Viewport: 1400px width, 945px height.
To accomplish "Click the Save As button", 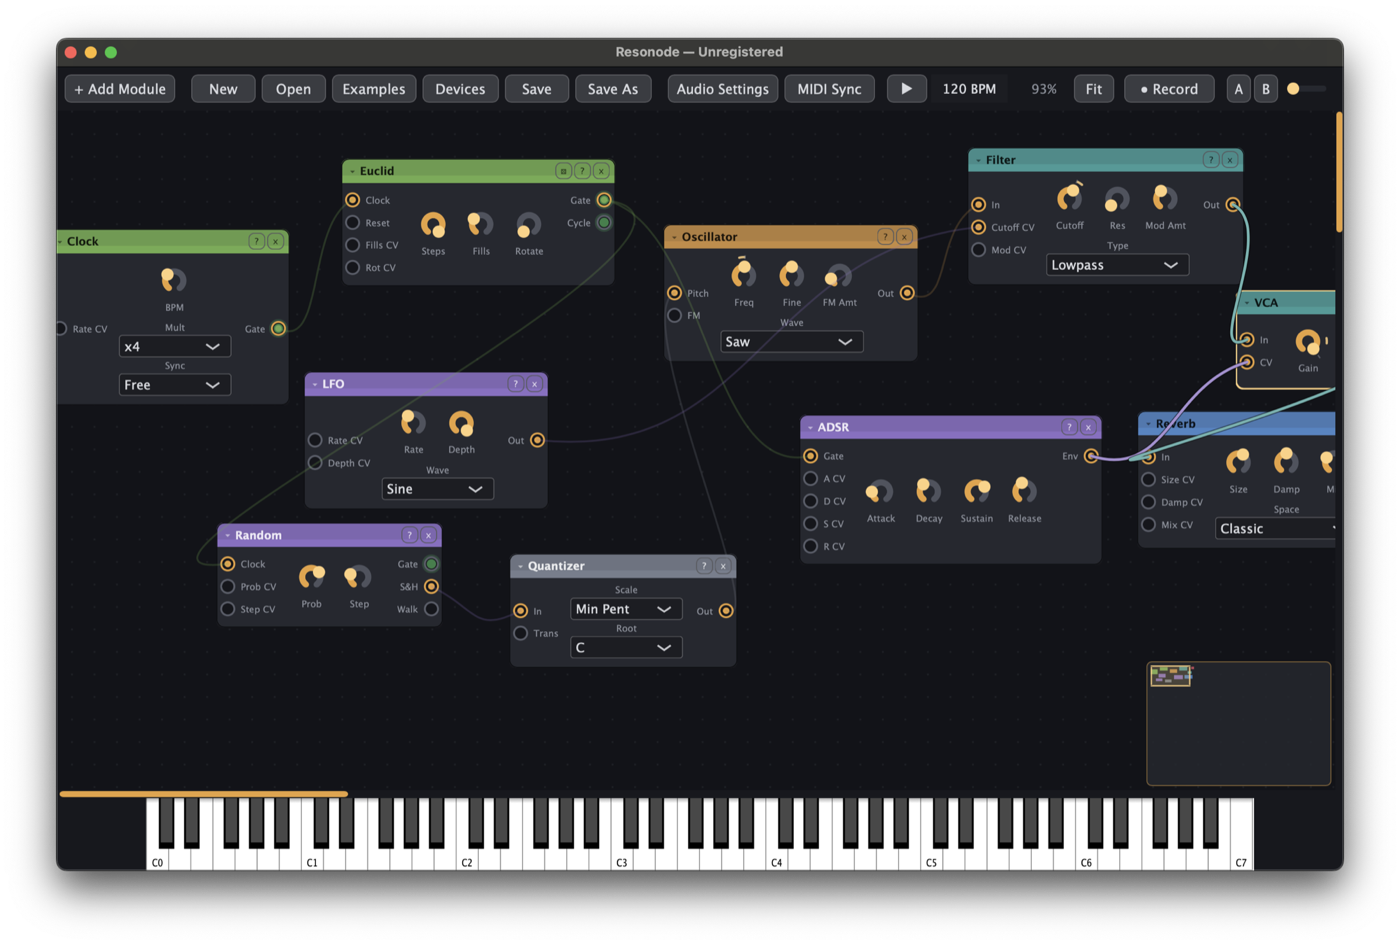I will (x=613, y=89).
